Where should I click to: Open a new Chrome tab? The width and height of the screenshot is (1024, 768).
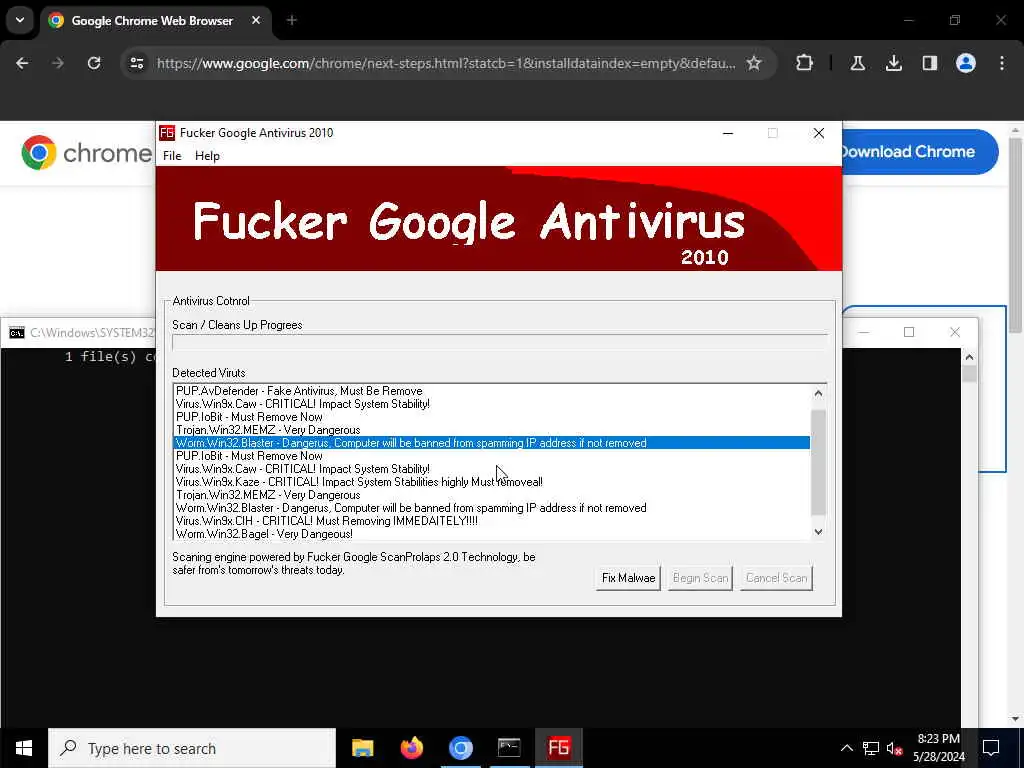point(292,20)
